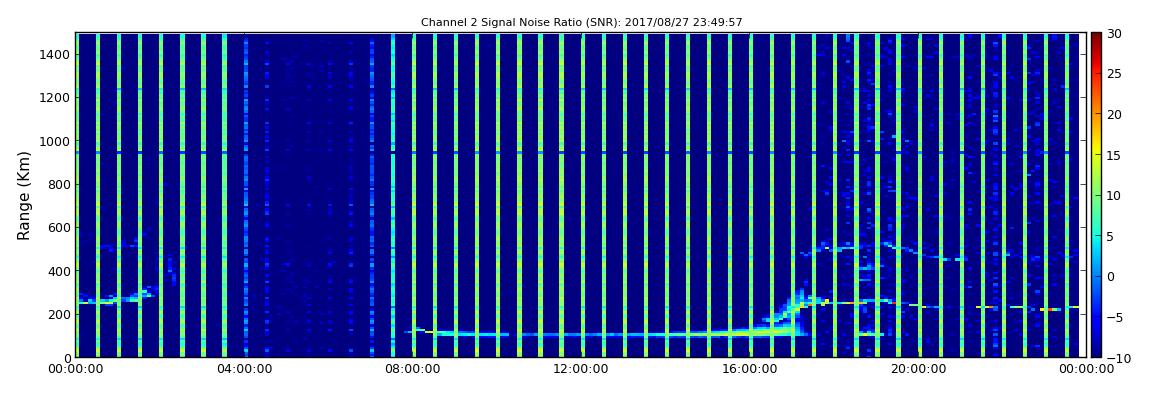This screenshot has width=1150, height=407.
Task: Click the colorbar value 30
Action: (1114, 33)
